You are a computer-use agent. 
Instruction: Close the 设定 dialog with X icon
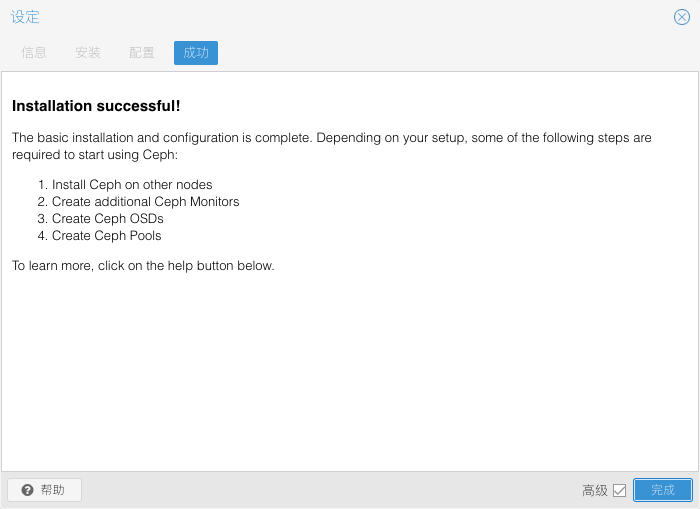coord(682,17)
